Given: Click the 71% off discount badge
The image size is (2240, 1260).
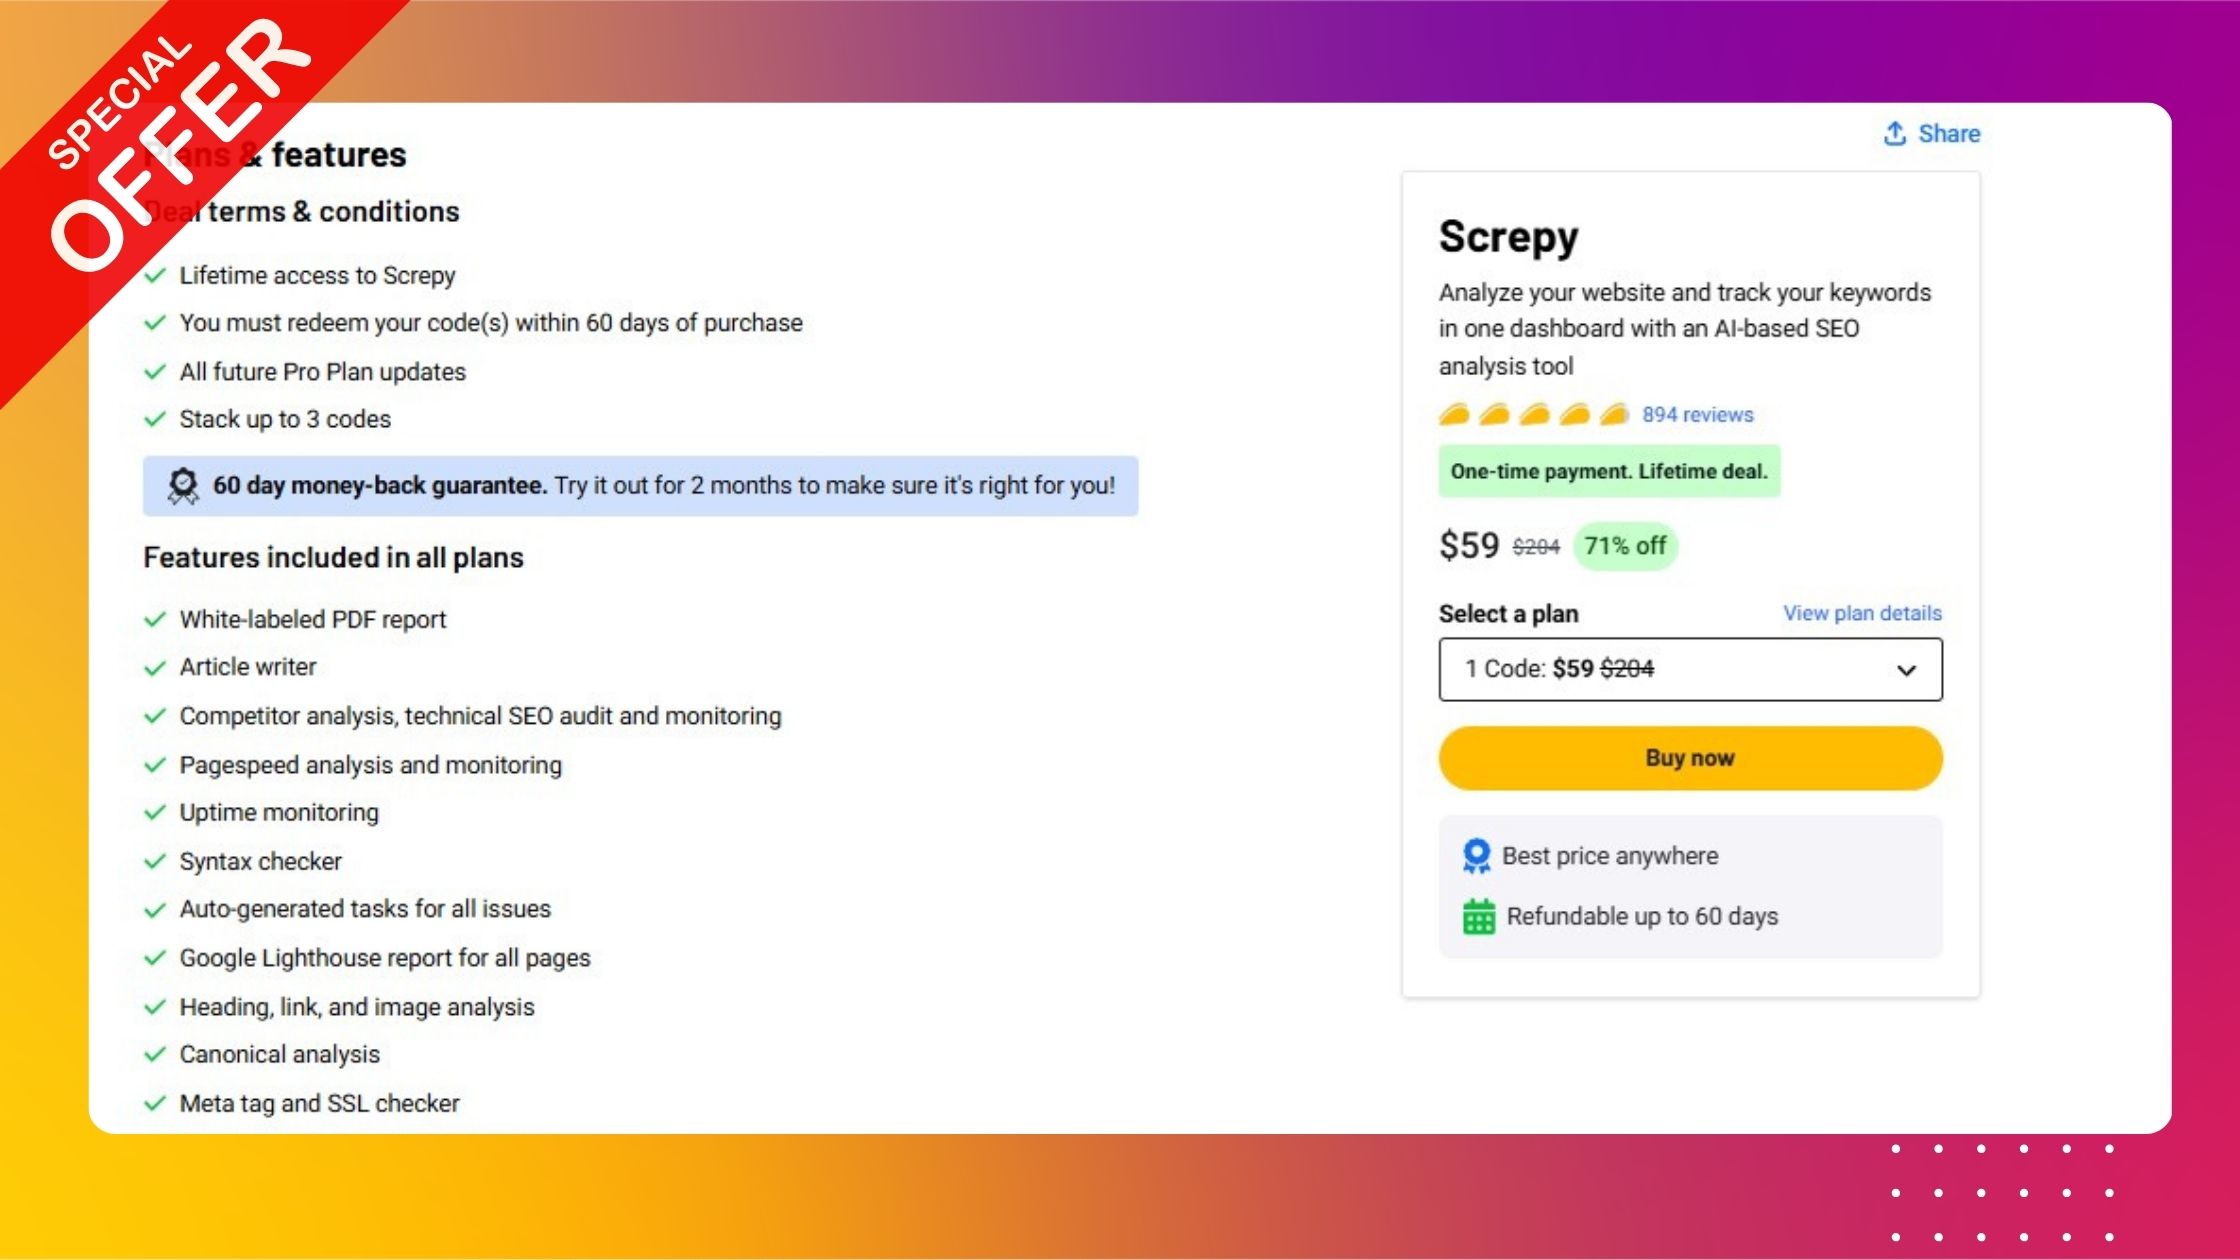Looking at the screenshot, I should [1625, 546].
